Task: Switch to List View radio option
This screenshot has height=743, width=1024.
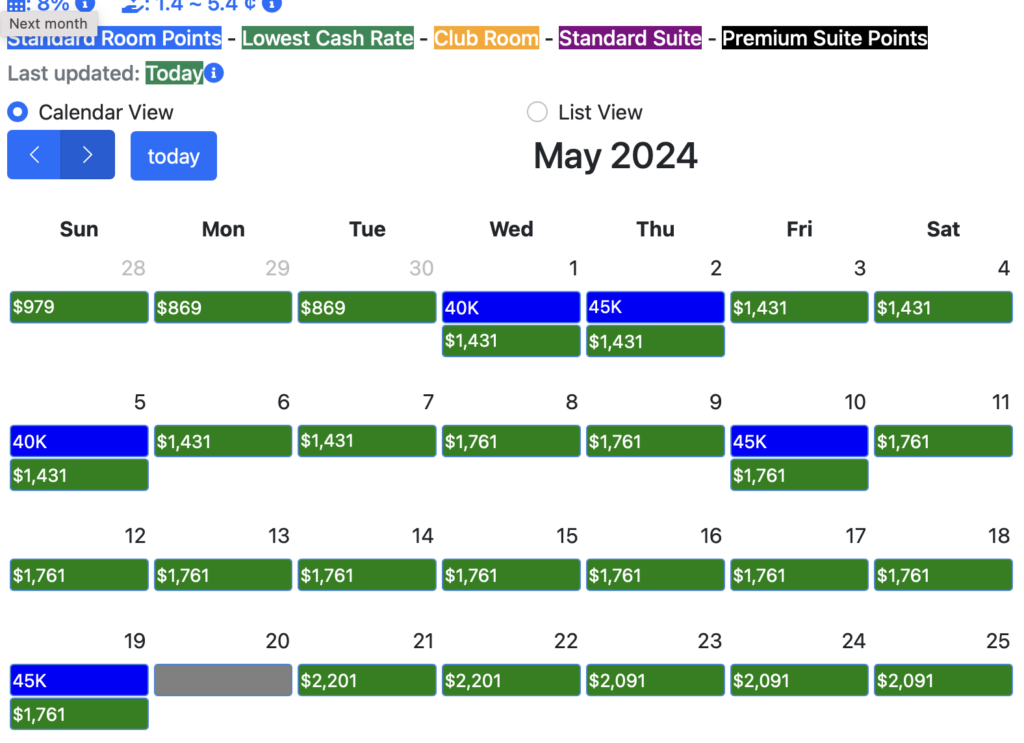Action: click(537, 112)
